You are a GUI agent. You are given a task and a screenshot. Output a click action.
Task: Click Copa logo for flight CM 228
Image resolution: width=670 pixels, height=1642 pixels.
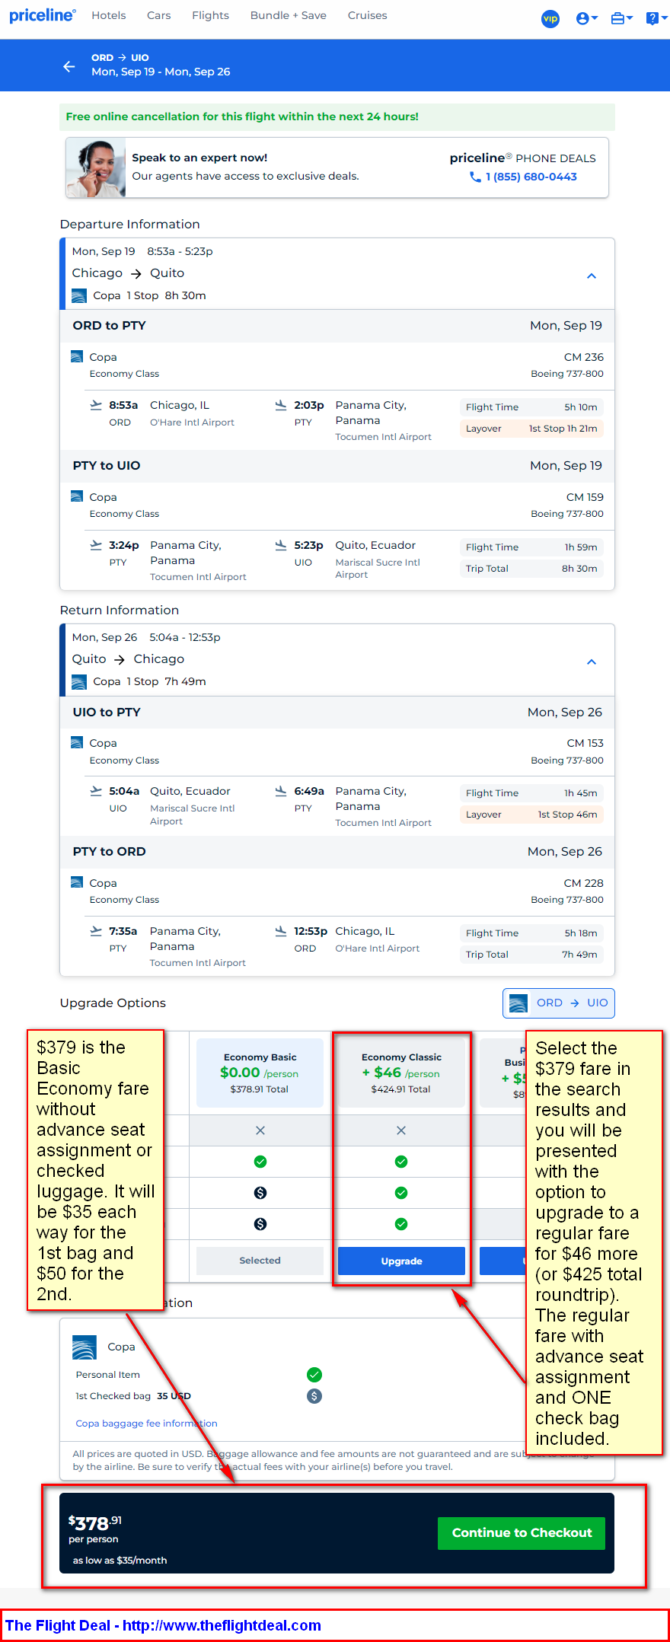click(77, 883)
